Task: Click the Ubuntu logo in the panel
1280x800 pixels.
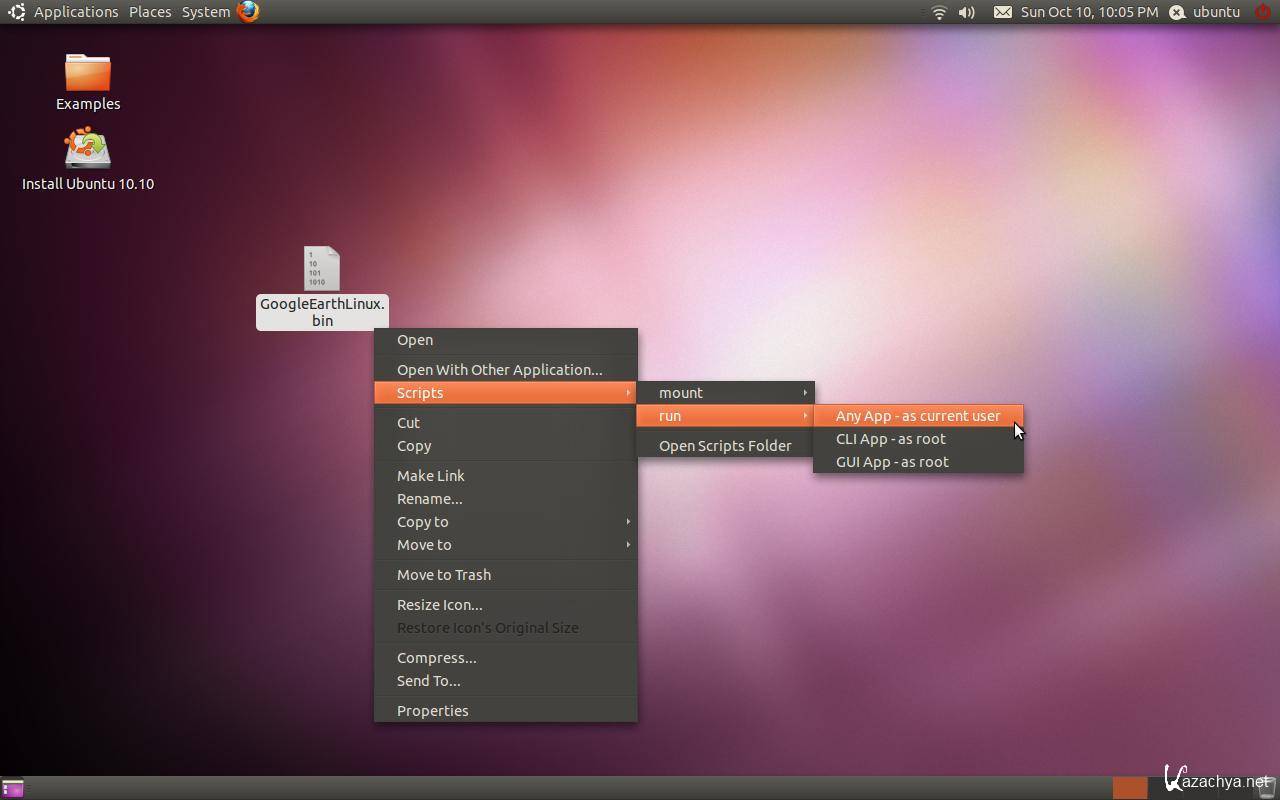Action: [16, 12]
